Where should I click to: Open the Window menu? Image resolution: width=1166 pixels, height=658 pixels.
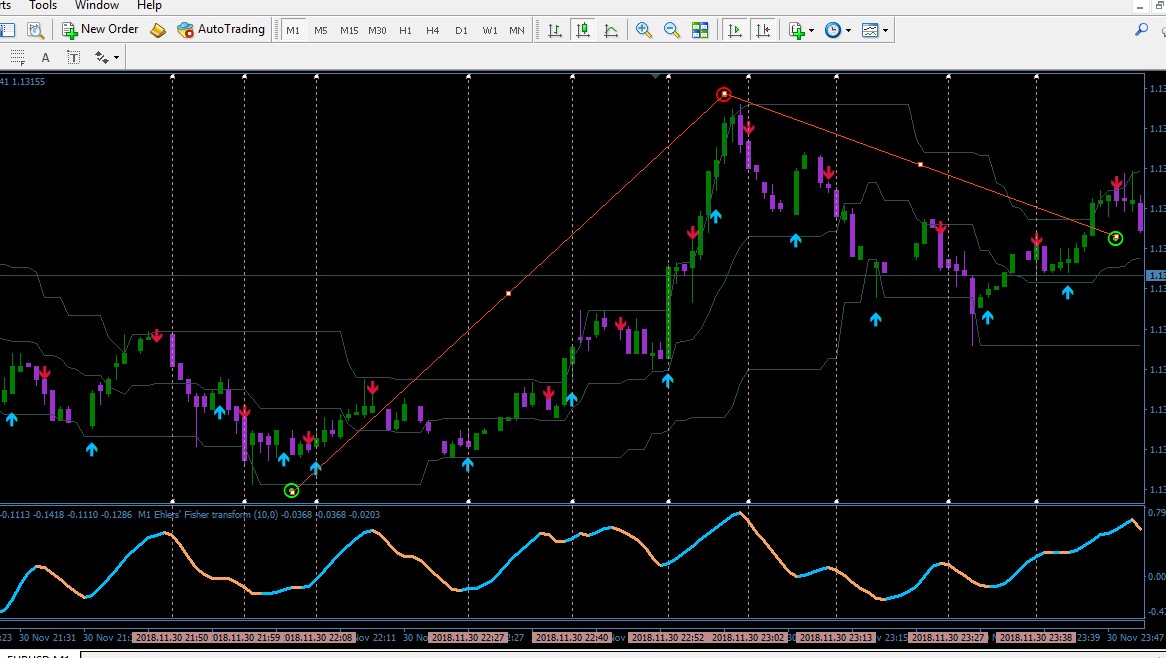click(97, 5)
